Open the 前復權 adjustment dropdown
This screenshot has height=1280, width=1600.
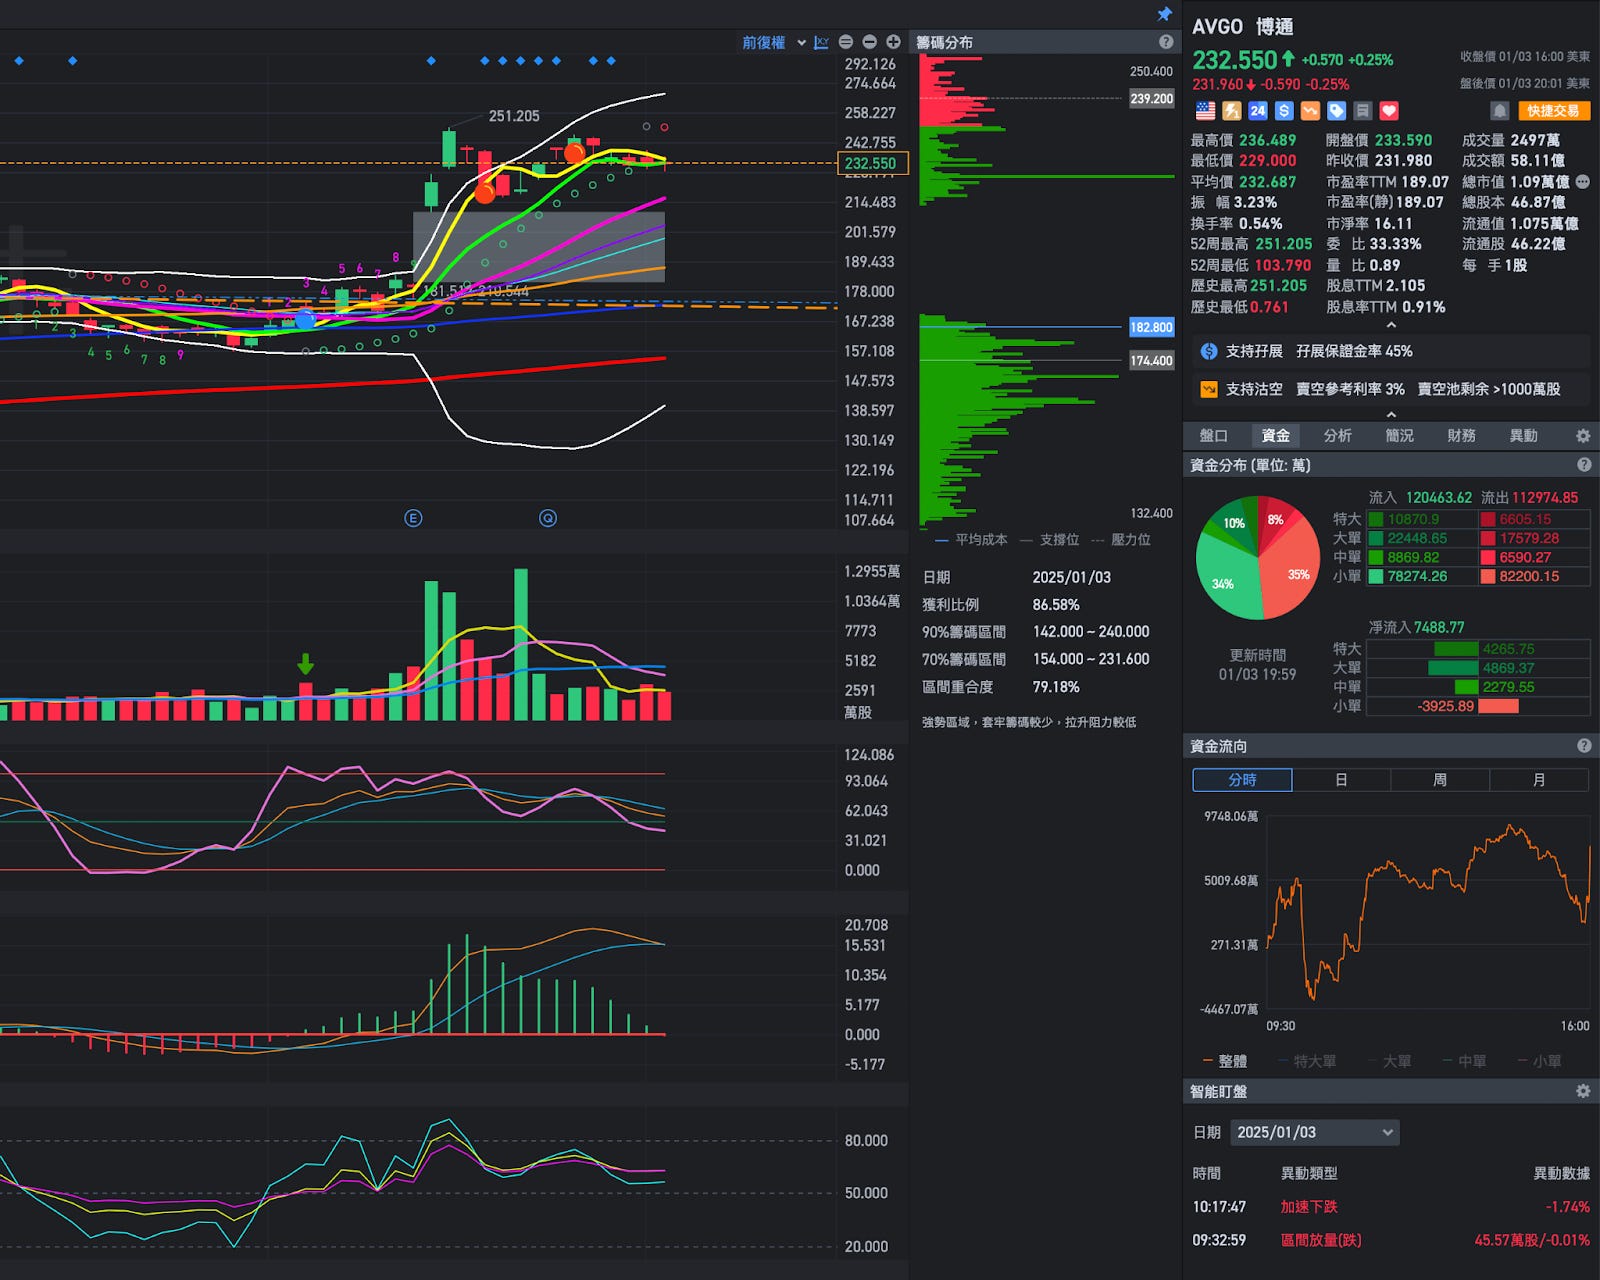pos(773,42)
